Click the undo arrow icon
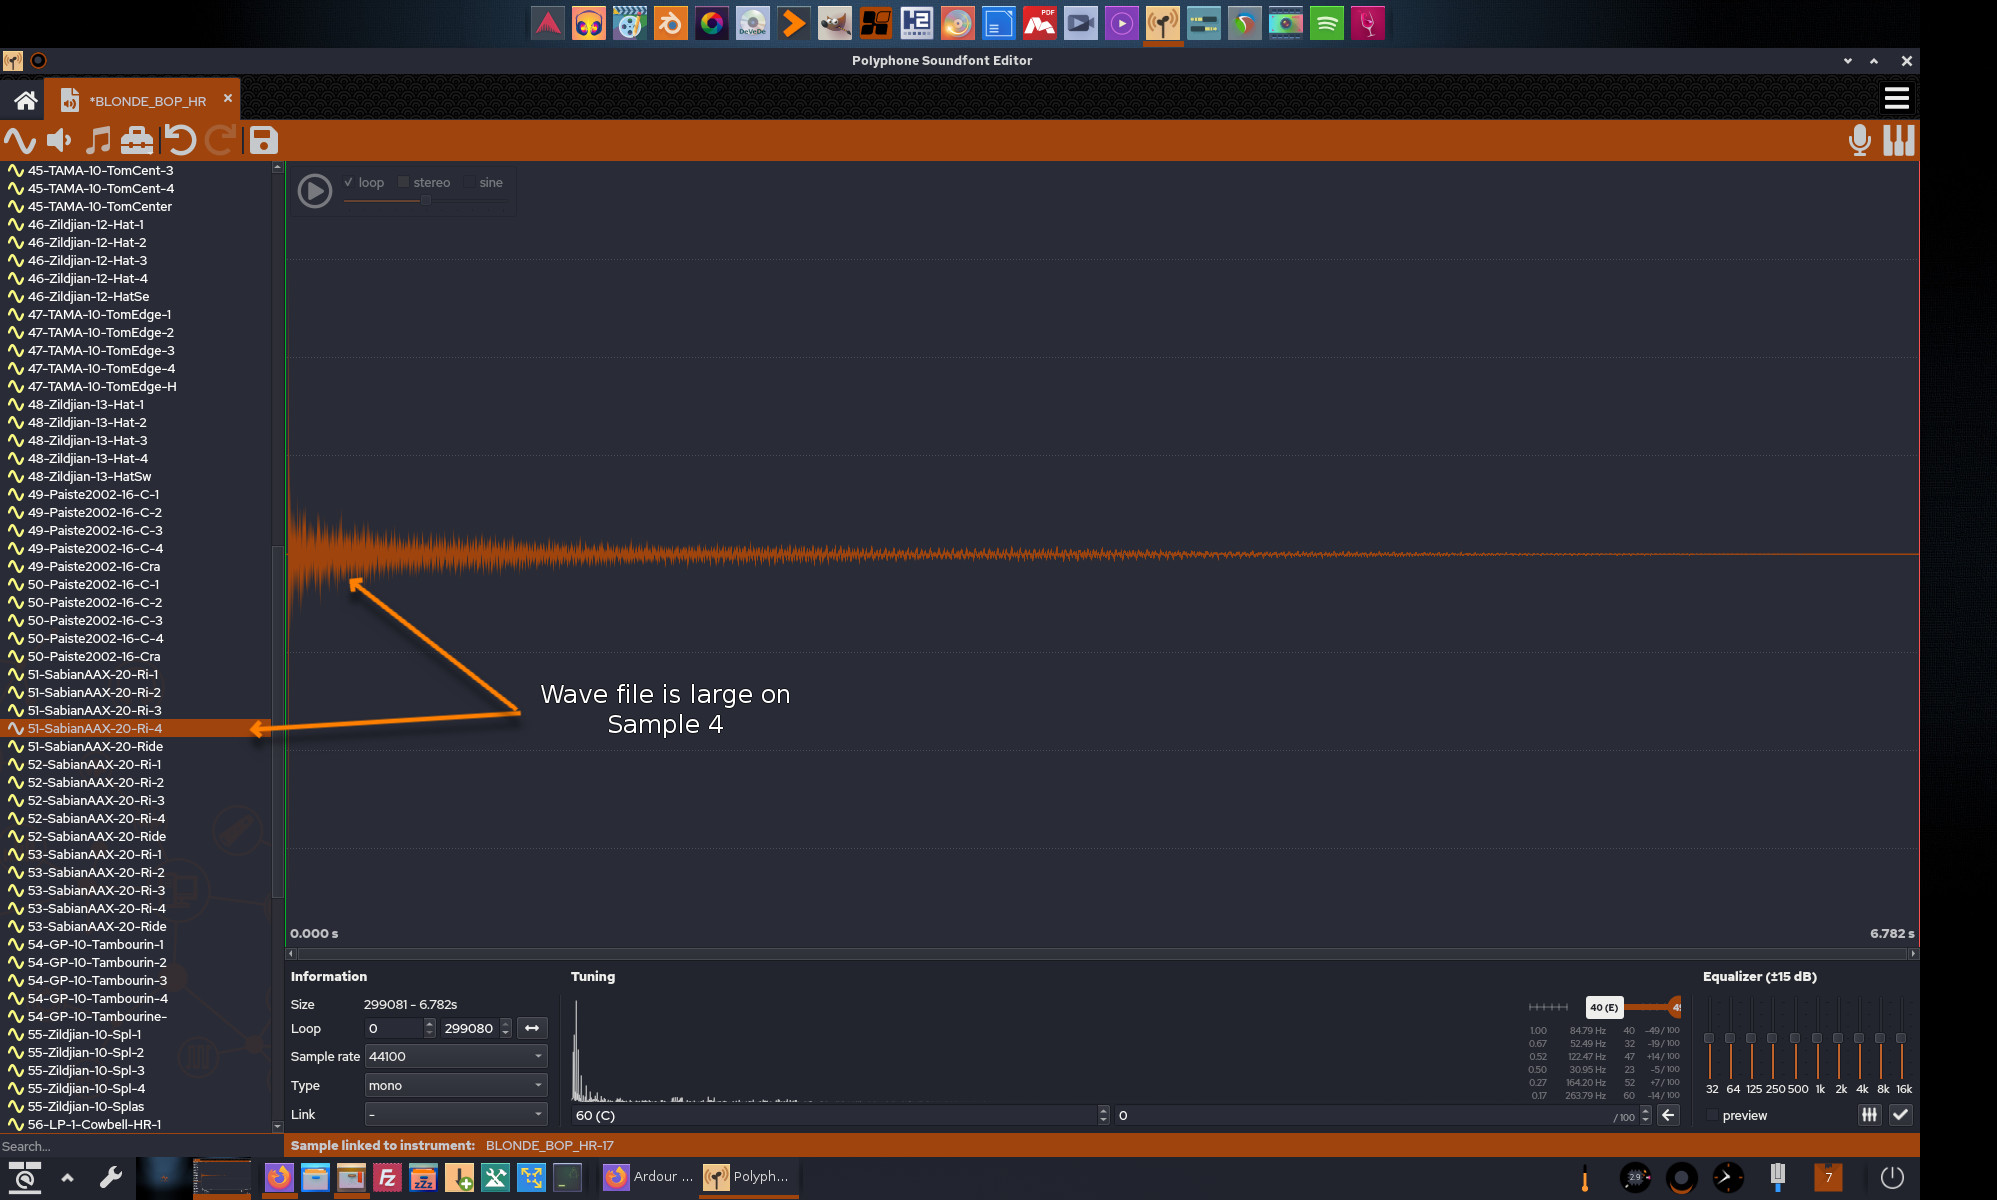1997x1200 pixels. 180,141
